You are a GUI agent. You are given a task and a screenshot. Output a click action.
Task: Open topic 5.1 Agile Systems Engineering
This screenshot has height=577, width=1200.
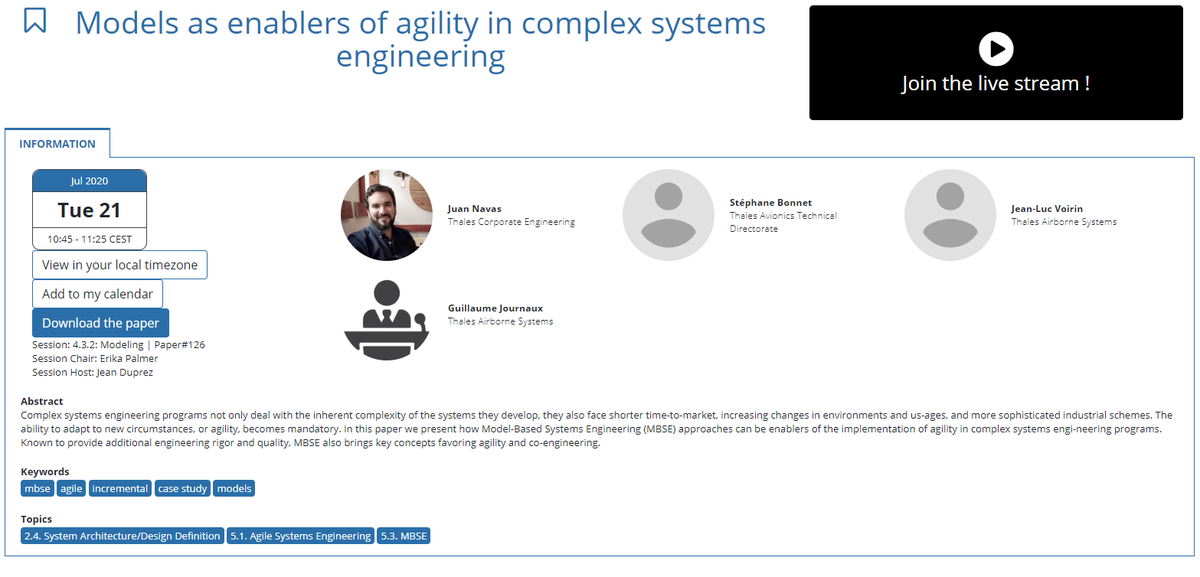click(x=300, y=536)
